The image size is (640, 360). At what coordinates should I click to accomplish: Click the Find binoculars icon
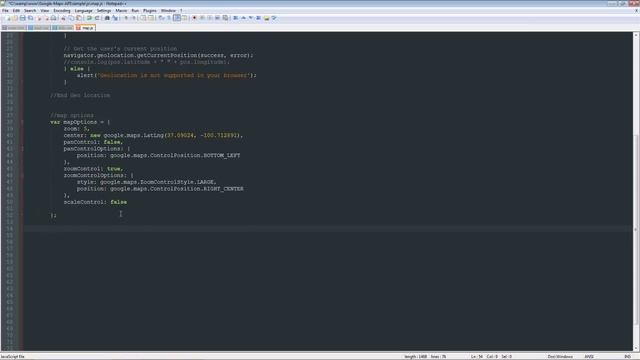107,18
